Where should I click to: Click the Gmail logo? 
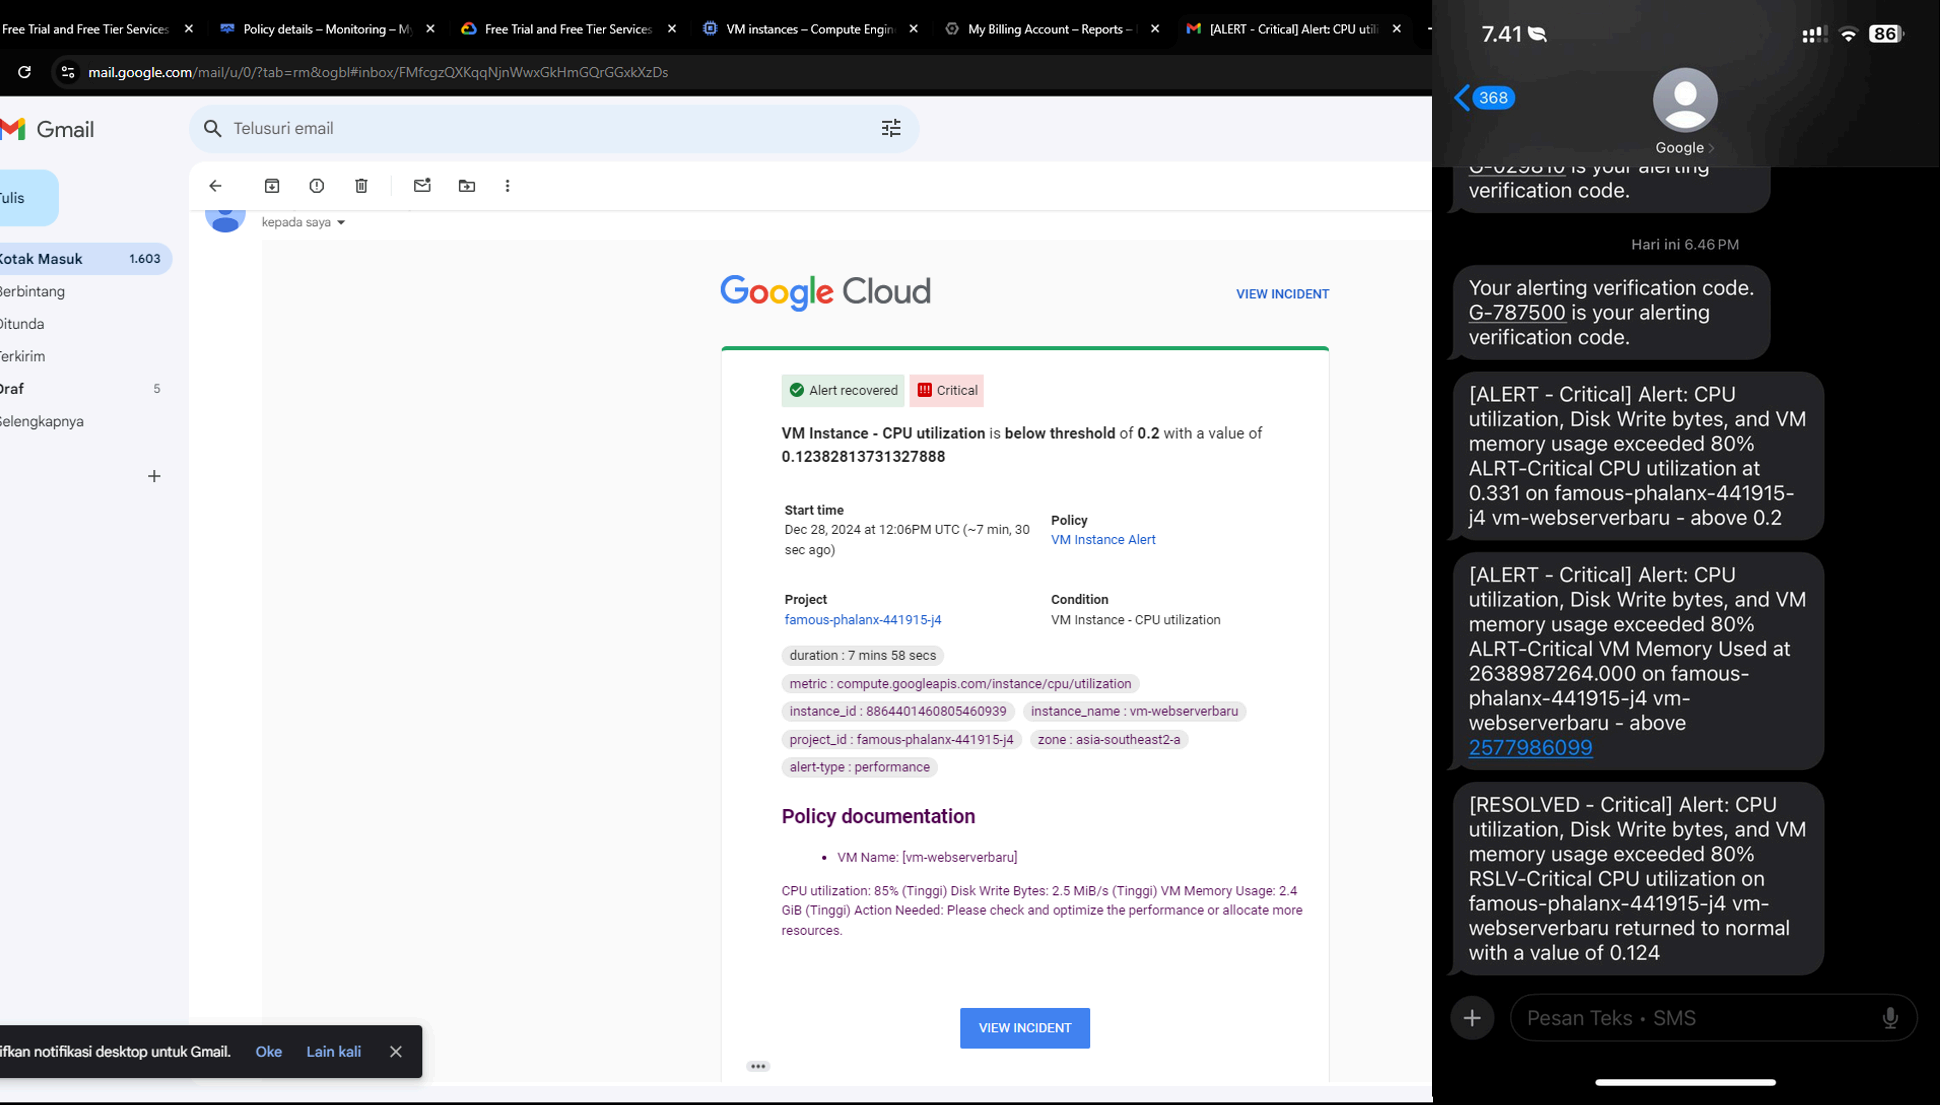pos(47,129)
